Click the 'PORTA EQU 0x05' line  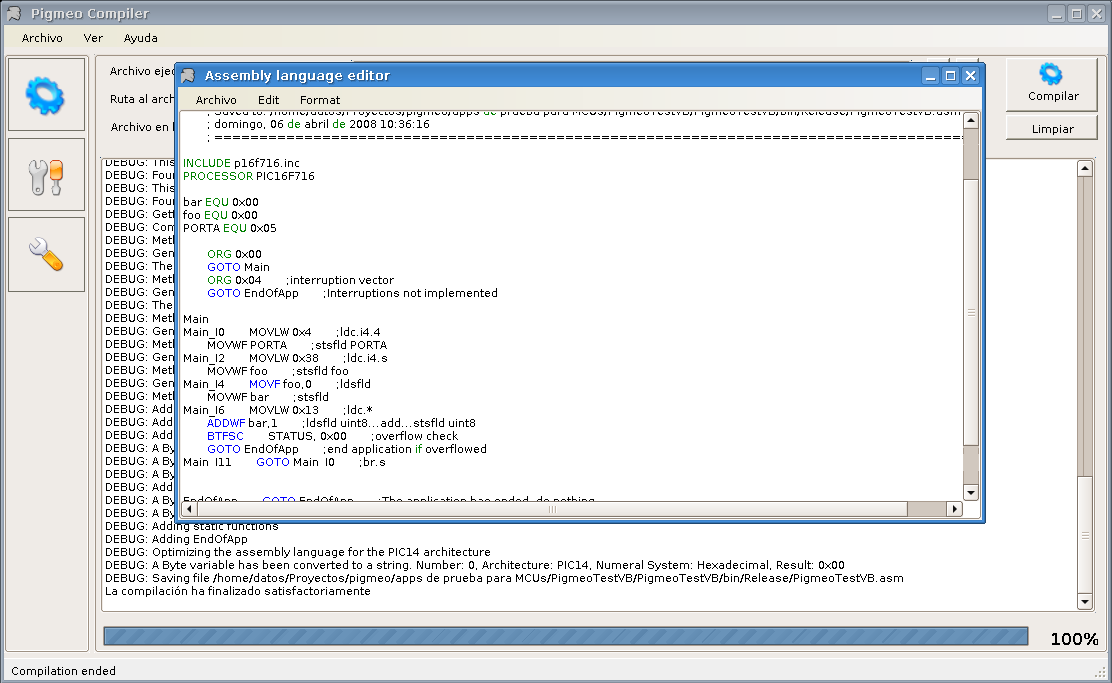click(230, 228)
